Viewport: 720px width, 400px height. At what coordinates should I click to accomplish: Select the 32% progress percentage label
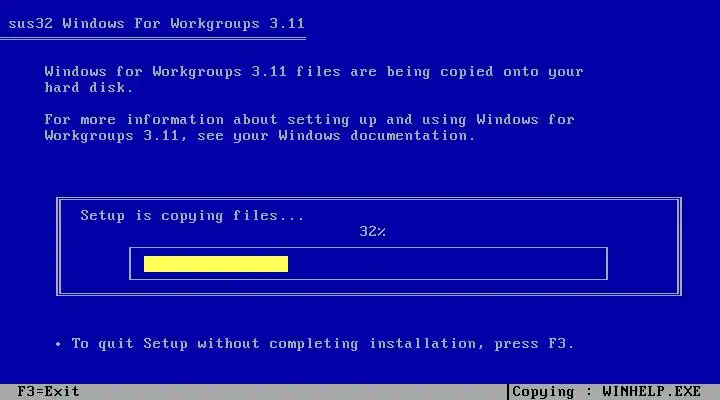coord(372,231)
